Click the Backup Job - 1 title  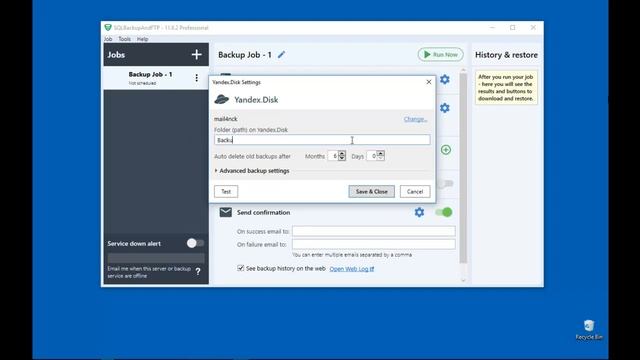click(245, 55)
